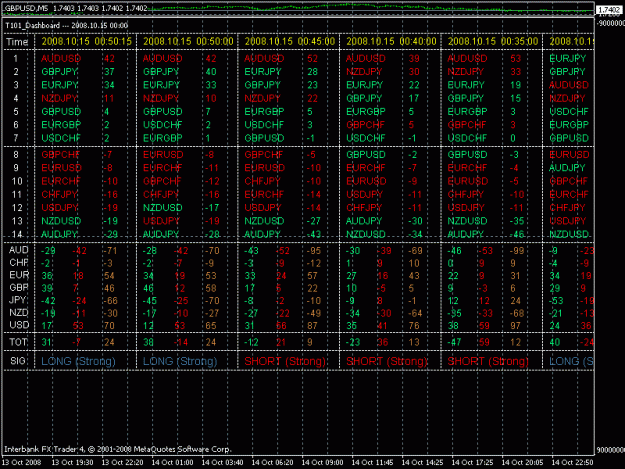Click NZDJPY value 30 in 00:40:00 column
Viewport: 625px width, 469px height.
click(414, 72)
